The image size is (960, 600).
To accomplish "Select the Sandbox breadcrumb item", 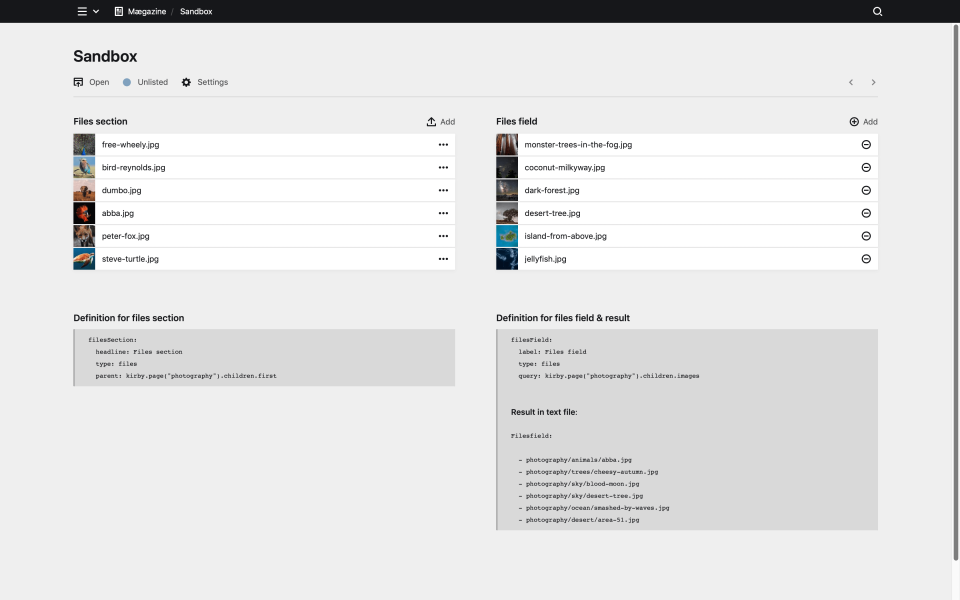I will click(x=196, y=11).
